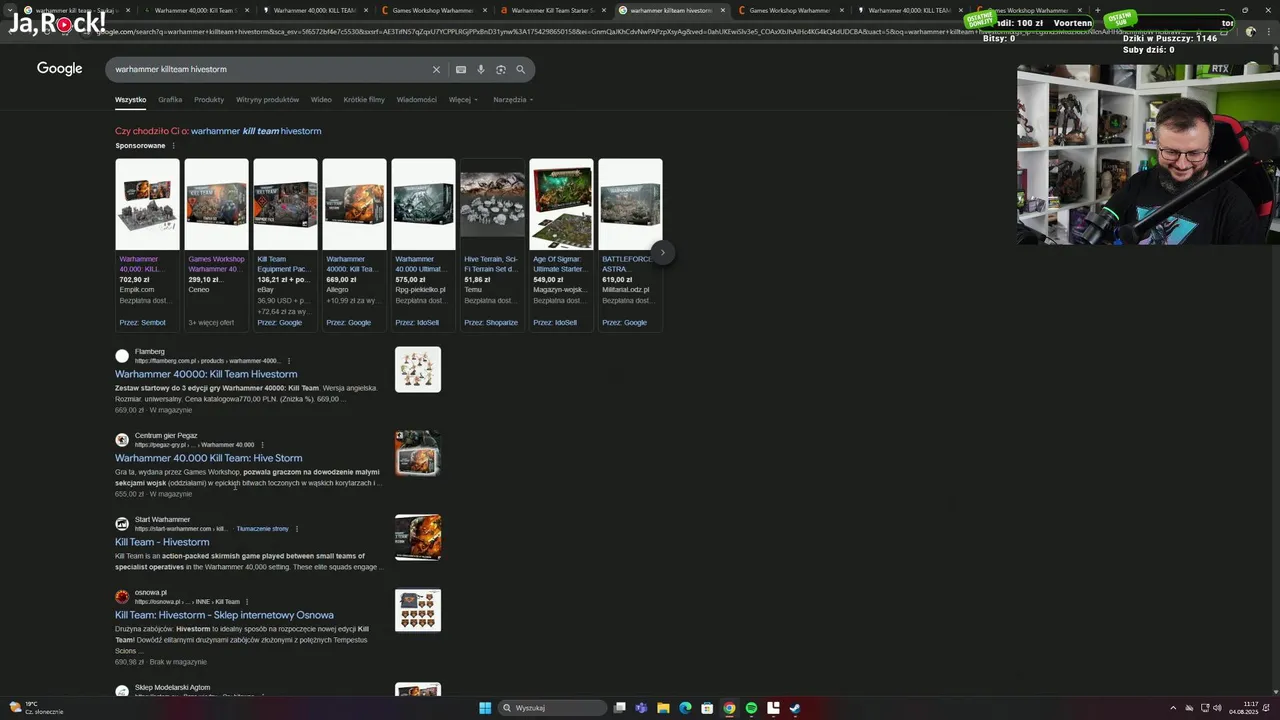Submit the search with the magnifier icon
This screenshot has width=1280, height=720.
[x=521, y=69]
